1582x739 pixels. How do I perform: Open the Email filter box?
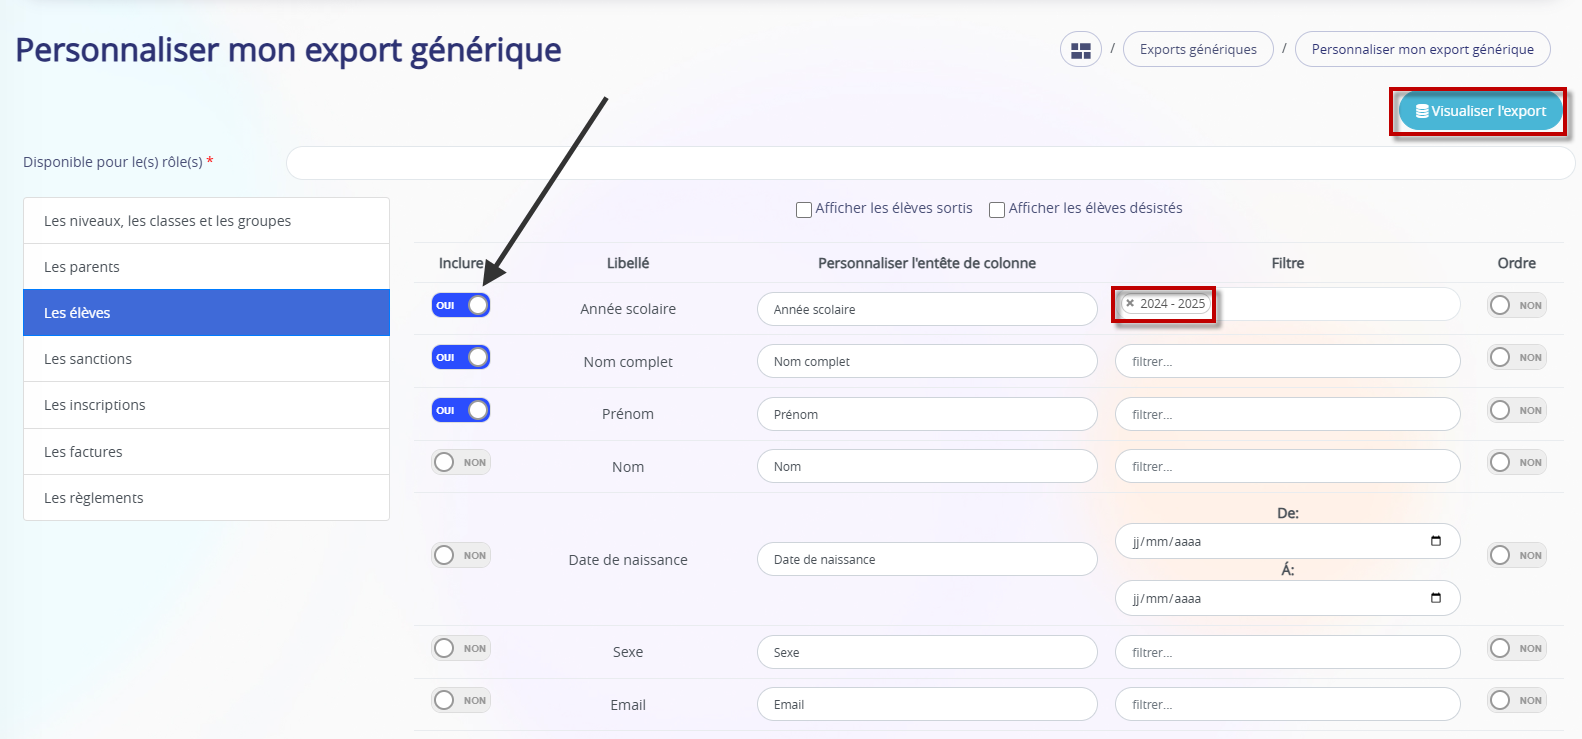[1287, 704]
